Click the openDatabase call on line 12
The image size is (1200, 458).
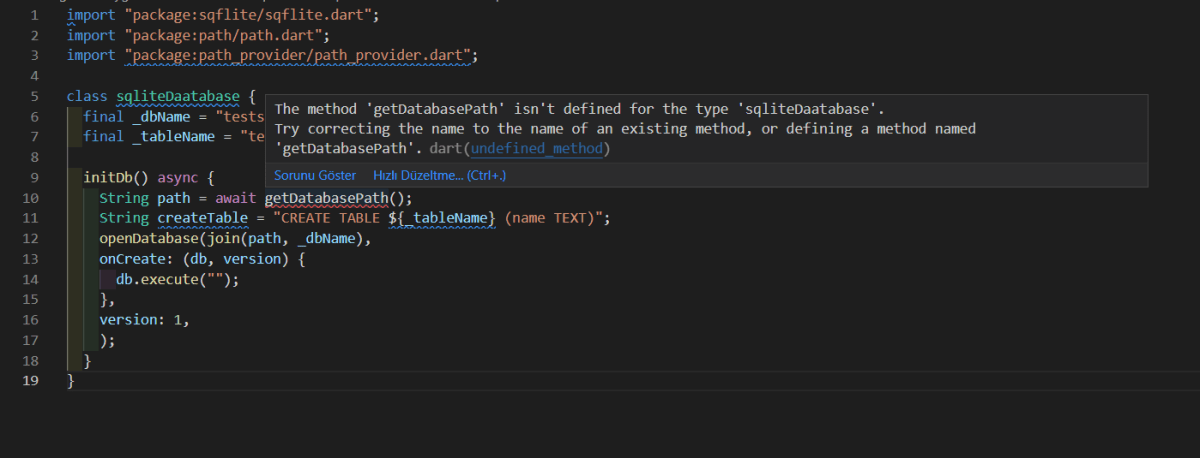click(148, 238)
